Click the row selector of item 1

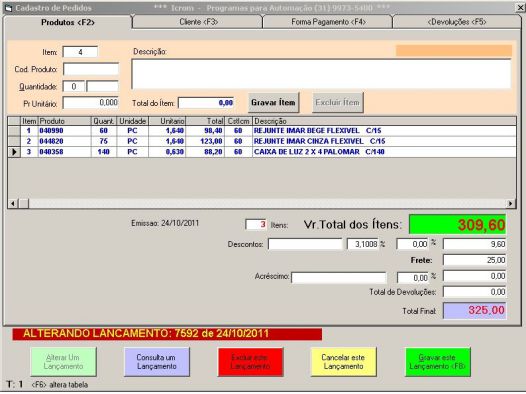coord(14,130)
